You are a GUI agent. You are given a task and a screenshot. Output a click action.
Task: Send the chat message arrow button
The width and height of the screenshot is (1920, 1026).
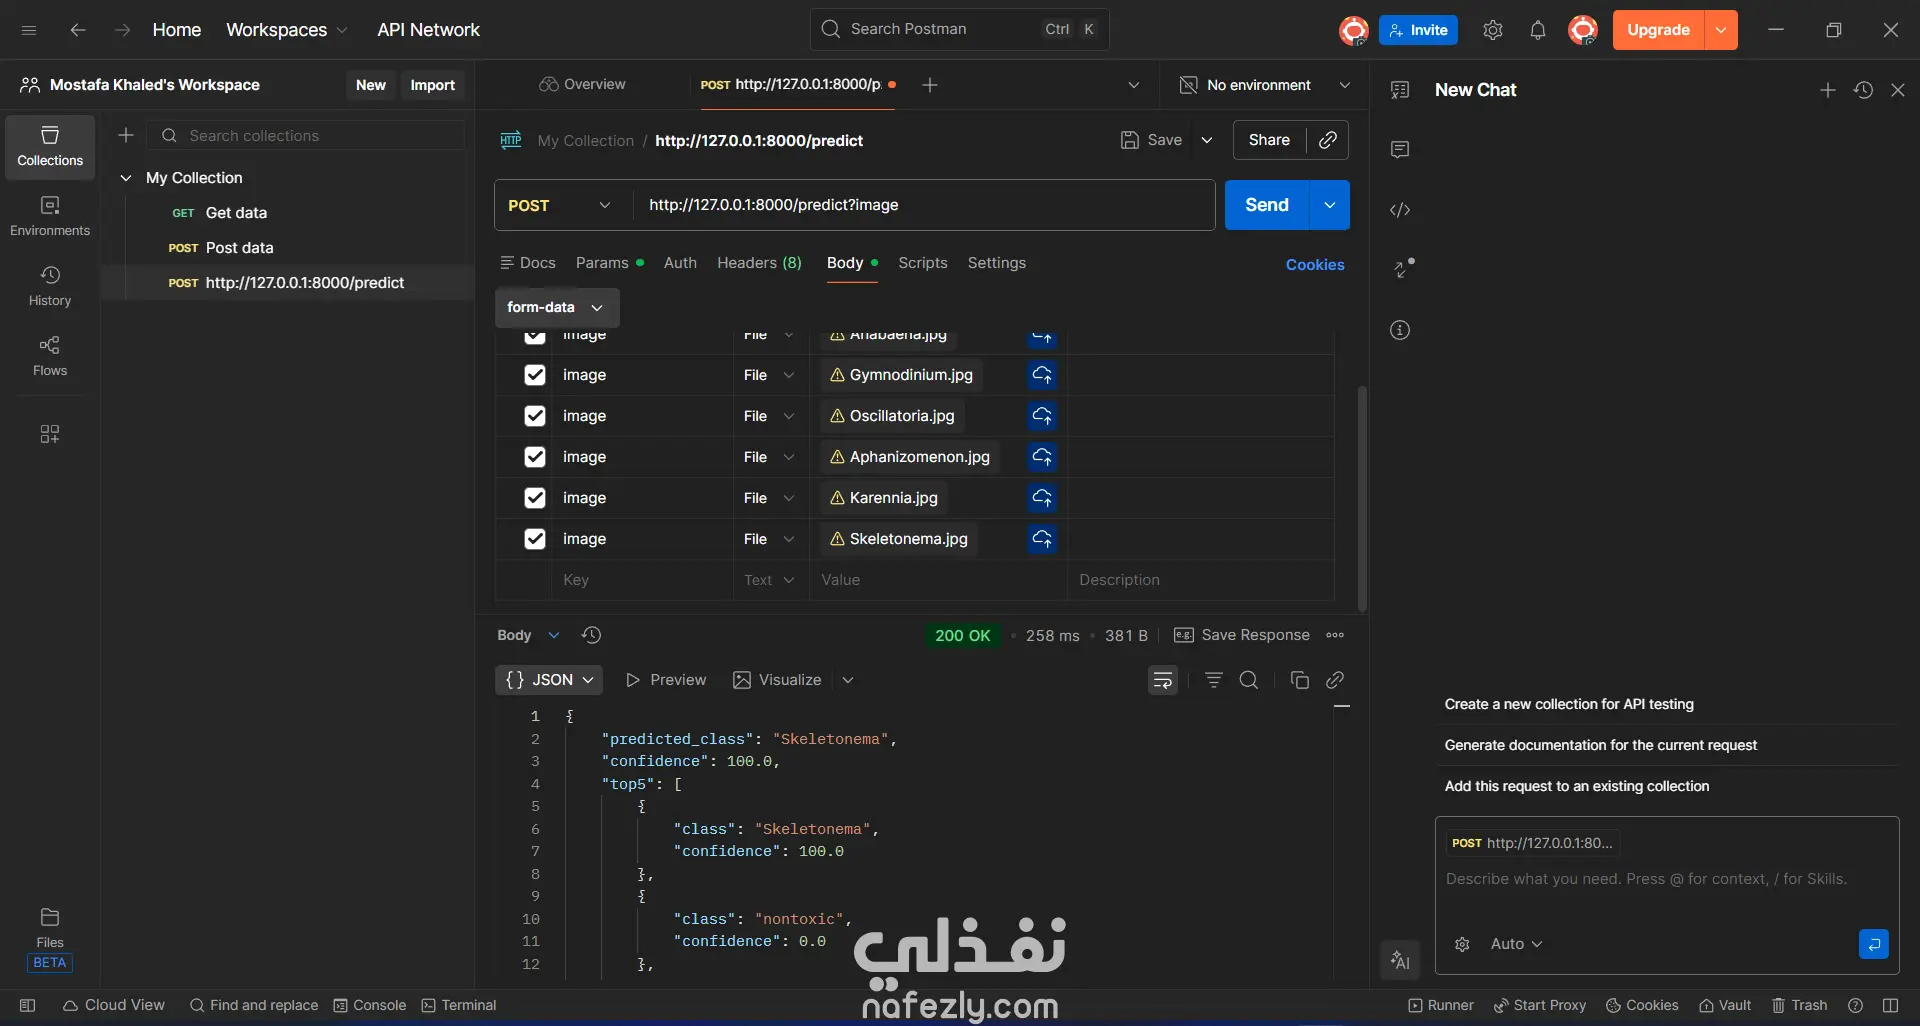[1874, 944]
